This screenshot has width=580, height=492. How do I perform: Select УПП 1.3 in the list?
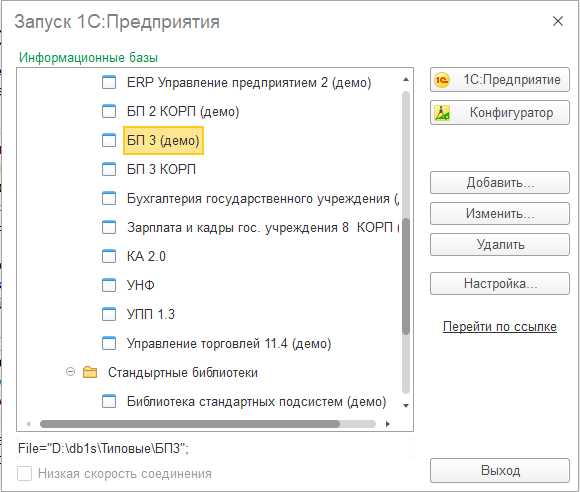(x=151, y=314)
